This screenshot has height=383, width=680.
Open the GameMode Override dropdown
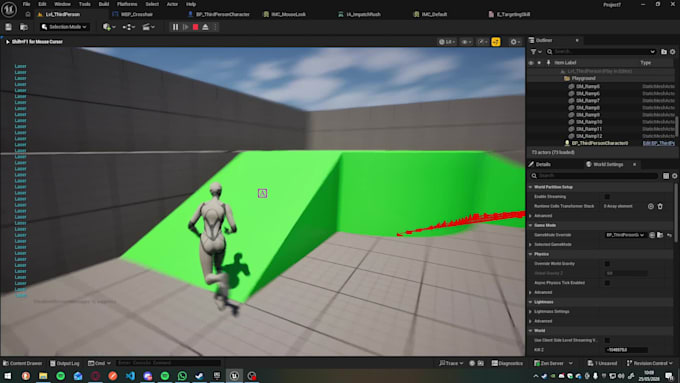point(625,235)
